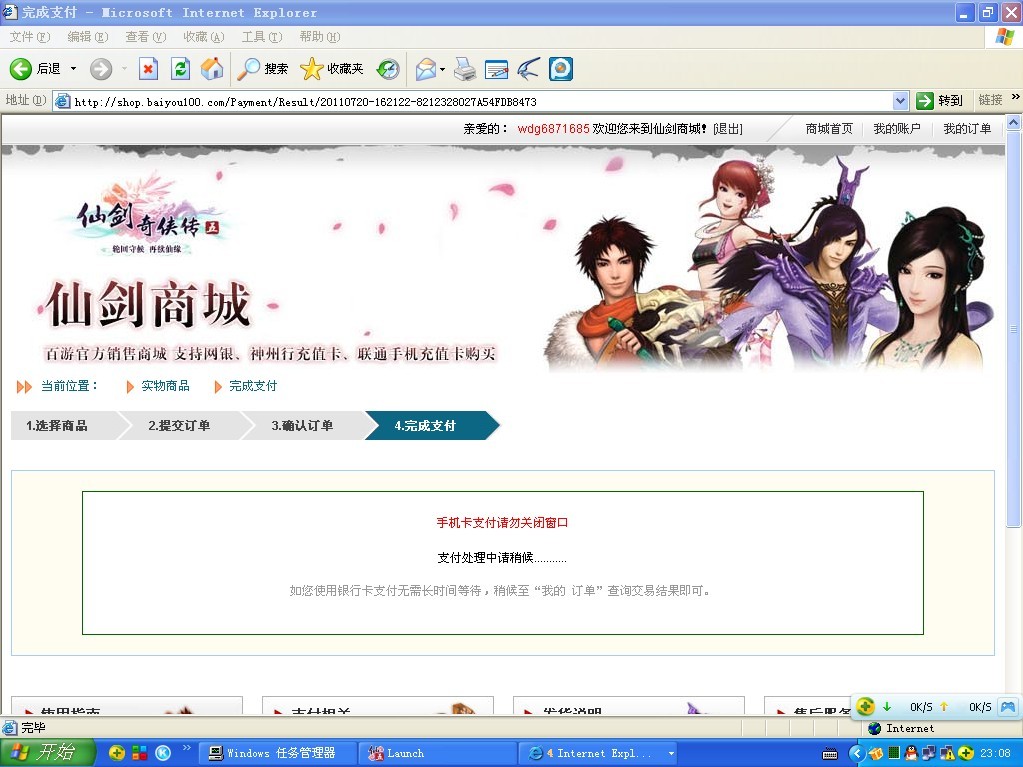Viewport: 1023px width, 767px height.
Task: Click the Windows Start (开始) button
Action: 47,753
